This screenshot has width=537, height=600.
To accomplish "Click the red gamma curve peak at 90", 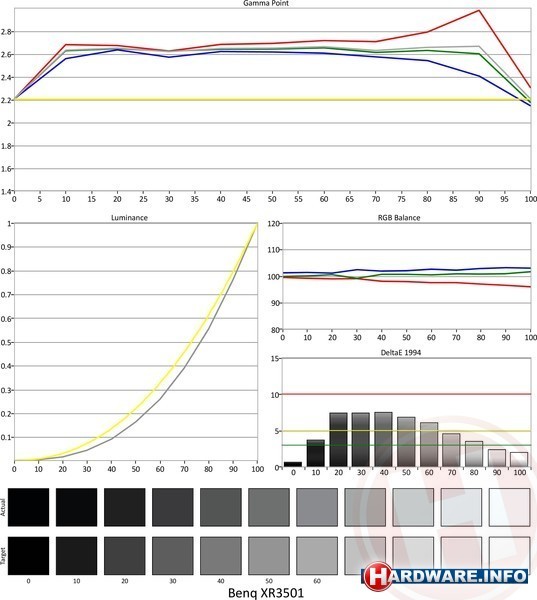I will coord(478,10).
